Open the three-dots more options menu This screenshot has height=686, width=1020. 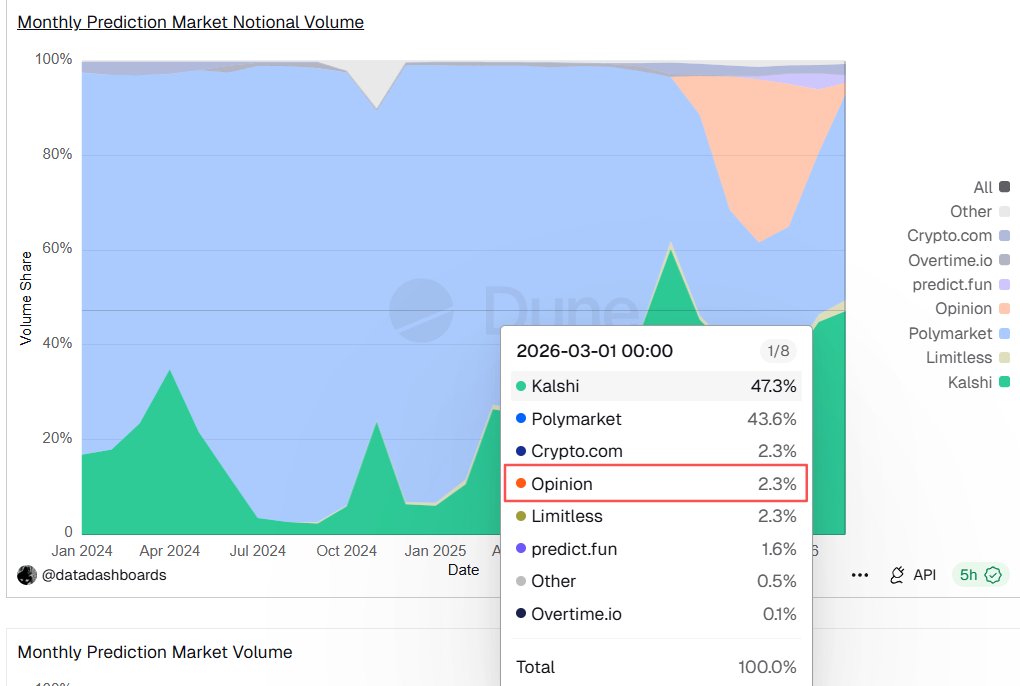coord(859,575)
